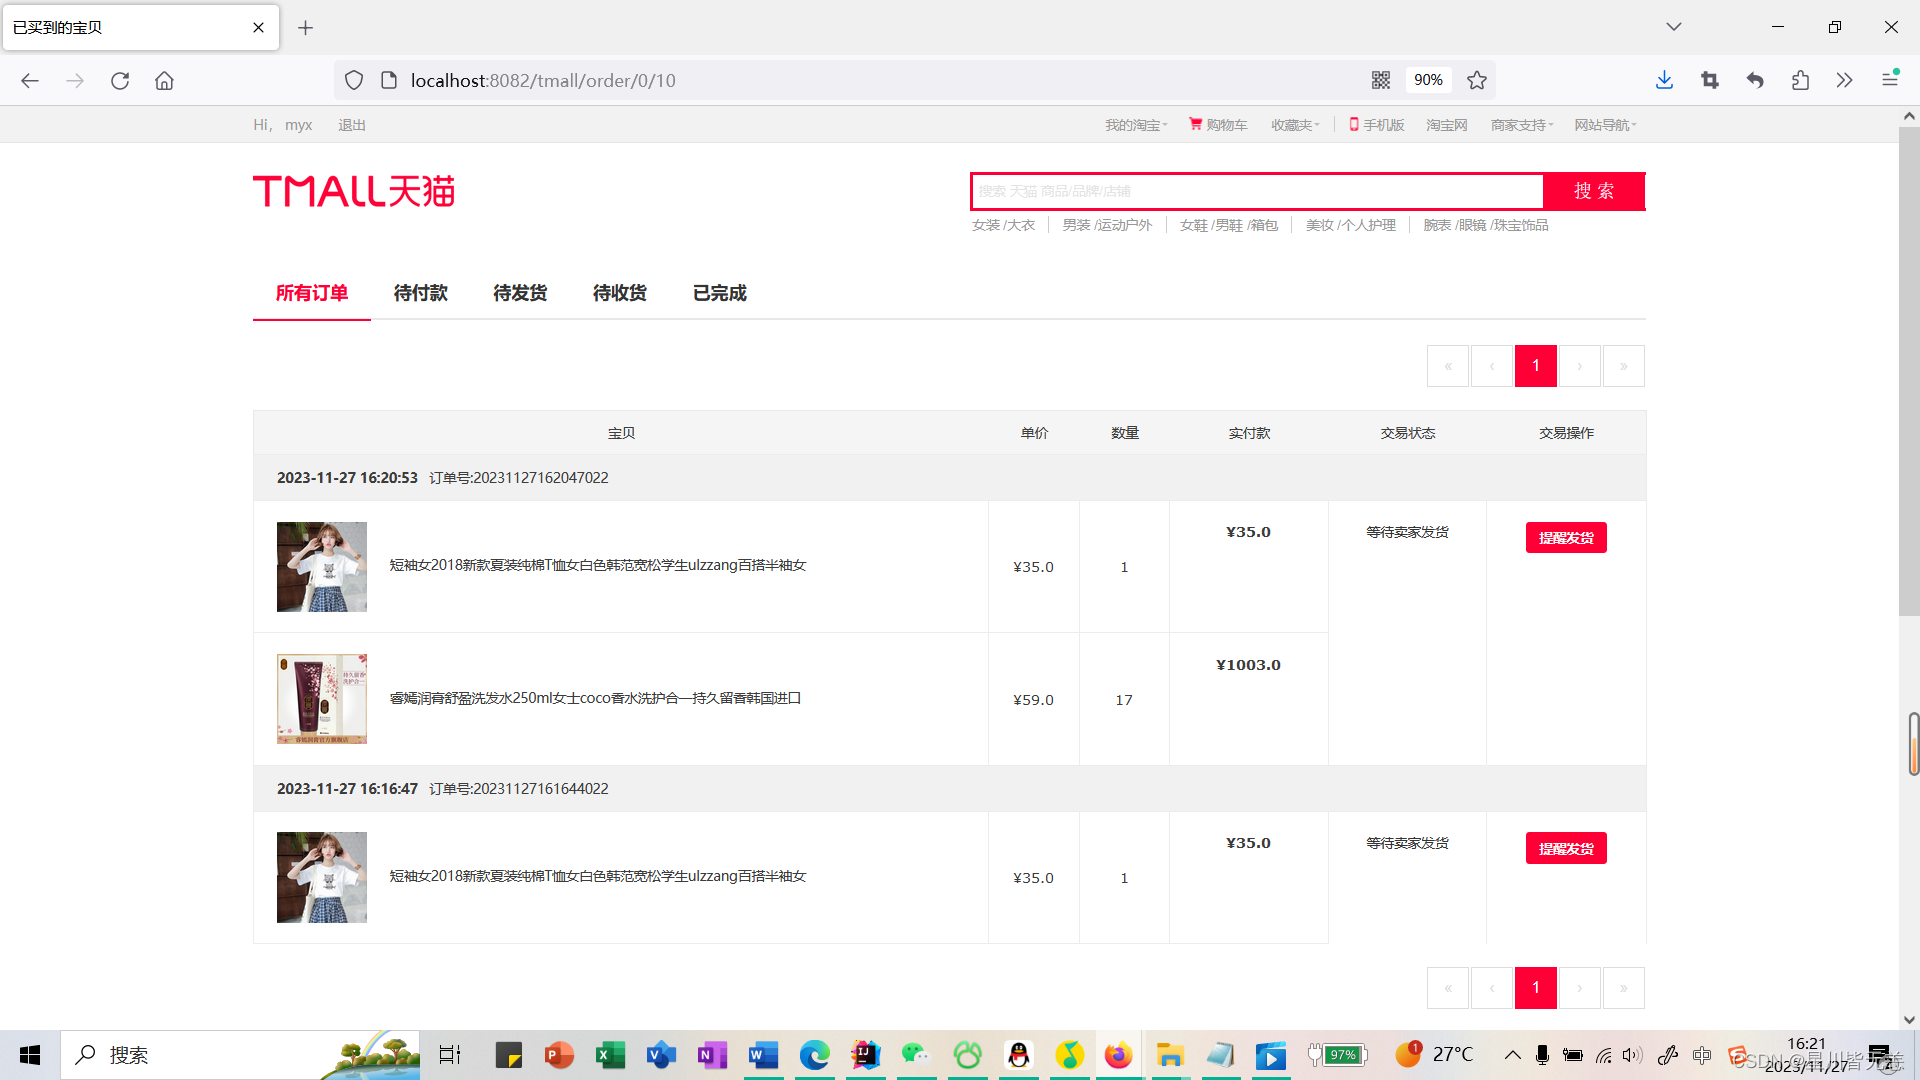The width and height of the screenshot is (1920, 1080).
Task: Open Windows Task View icon
Action: coord(450,1055)
